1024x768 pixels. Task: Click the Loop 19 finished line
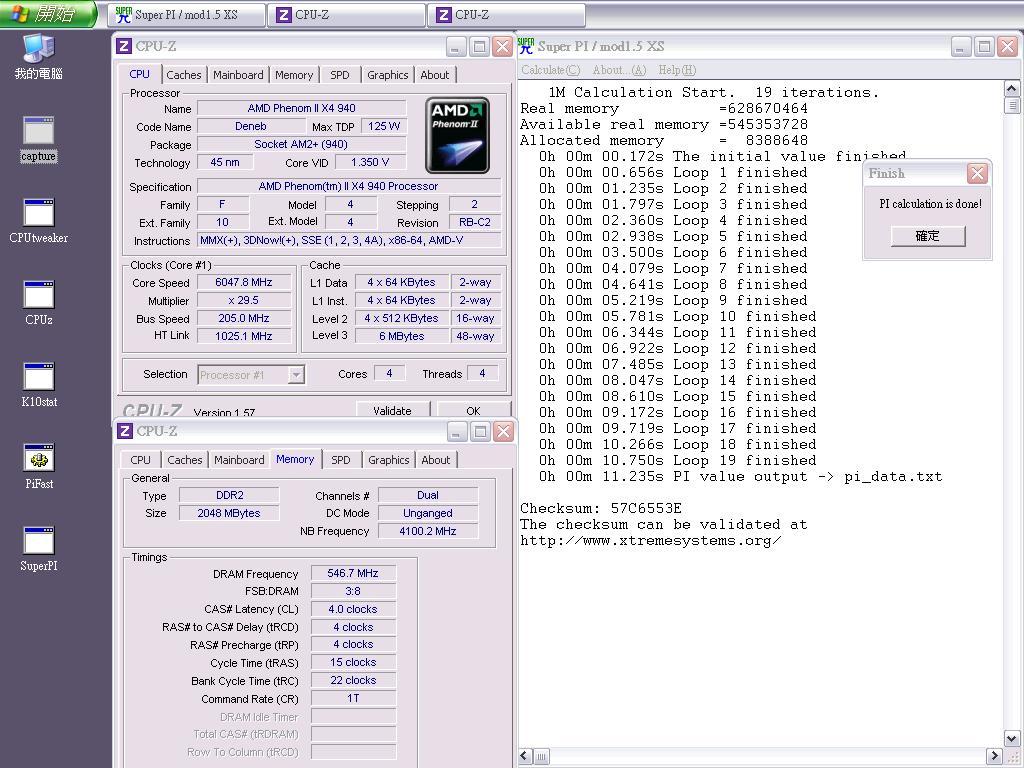point(677,460)
